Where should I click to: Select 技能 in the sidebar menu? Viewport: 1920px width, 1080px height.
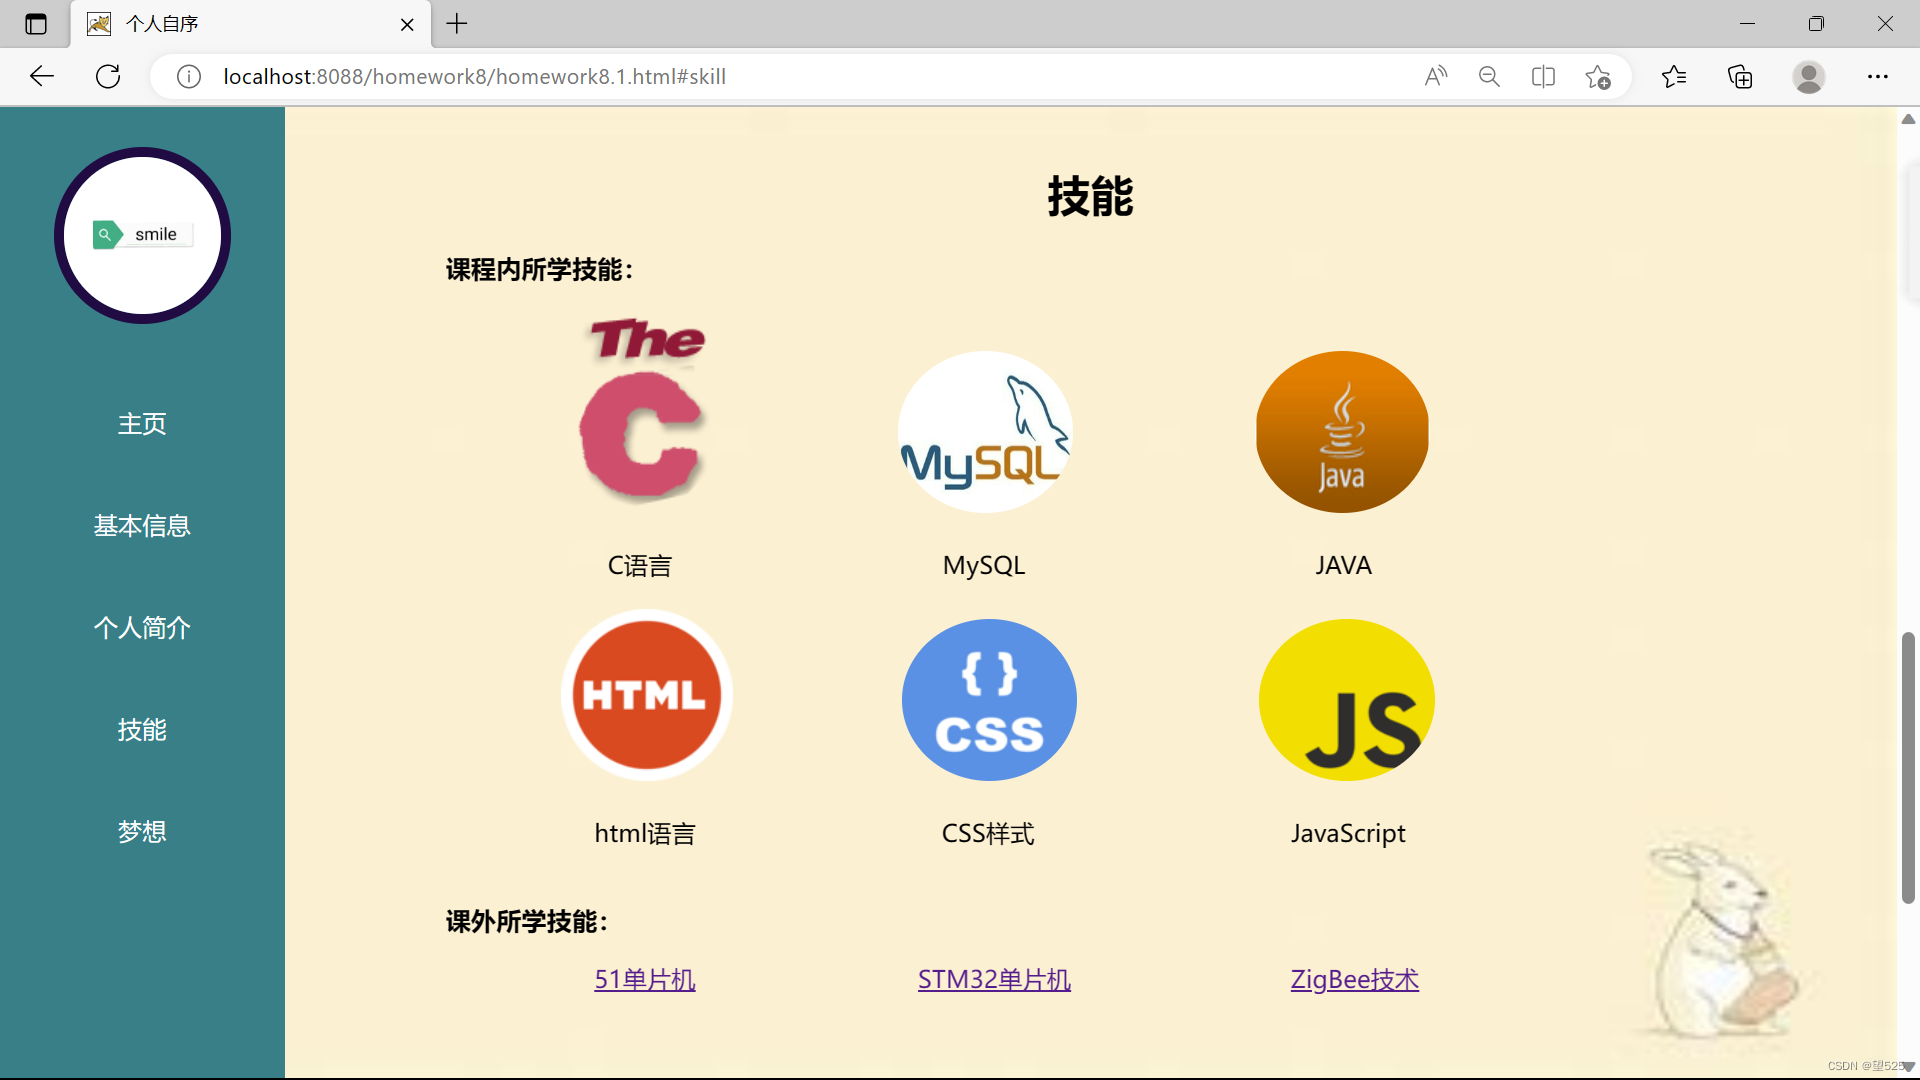(x=142, y=730)
